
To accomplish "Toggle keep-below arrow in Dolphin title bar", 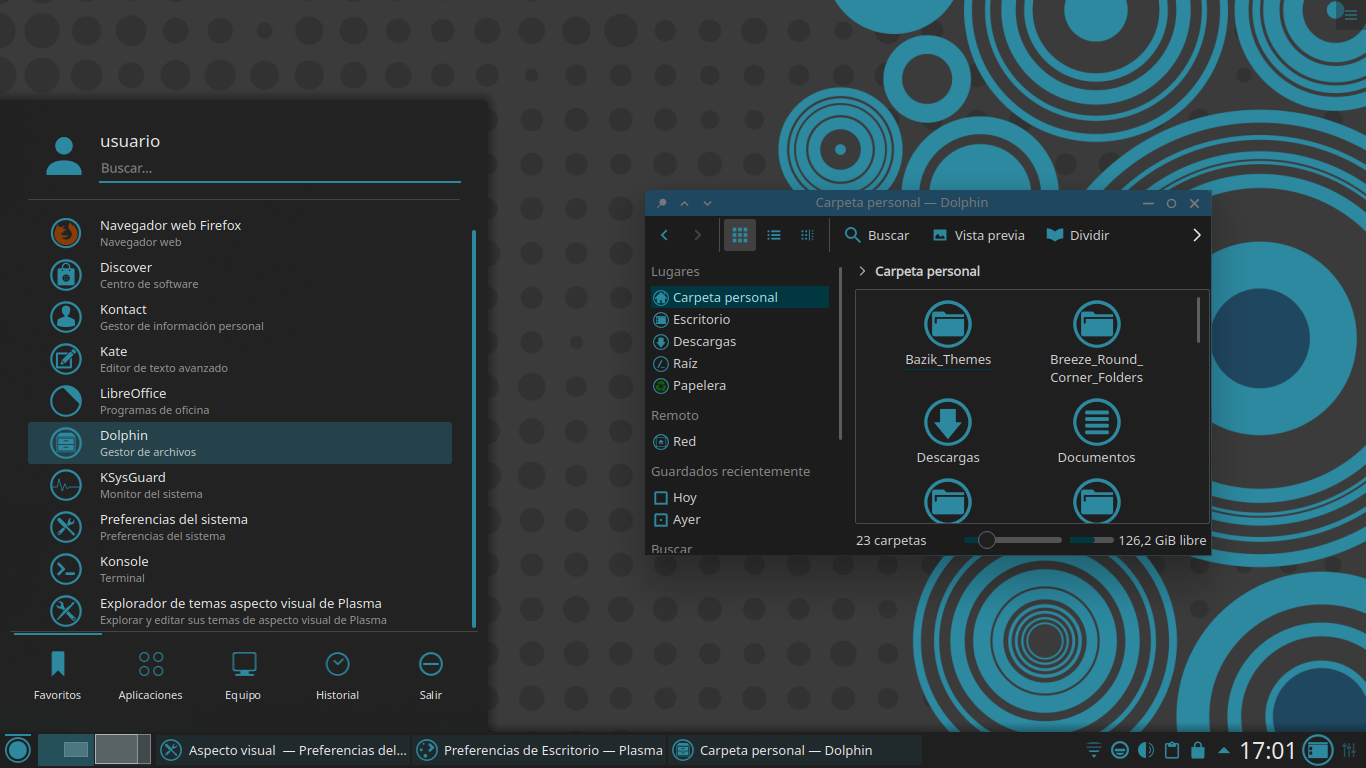I will coord(708,203).
